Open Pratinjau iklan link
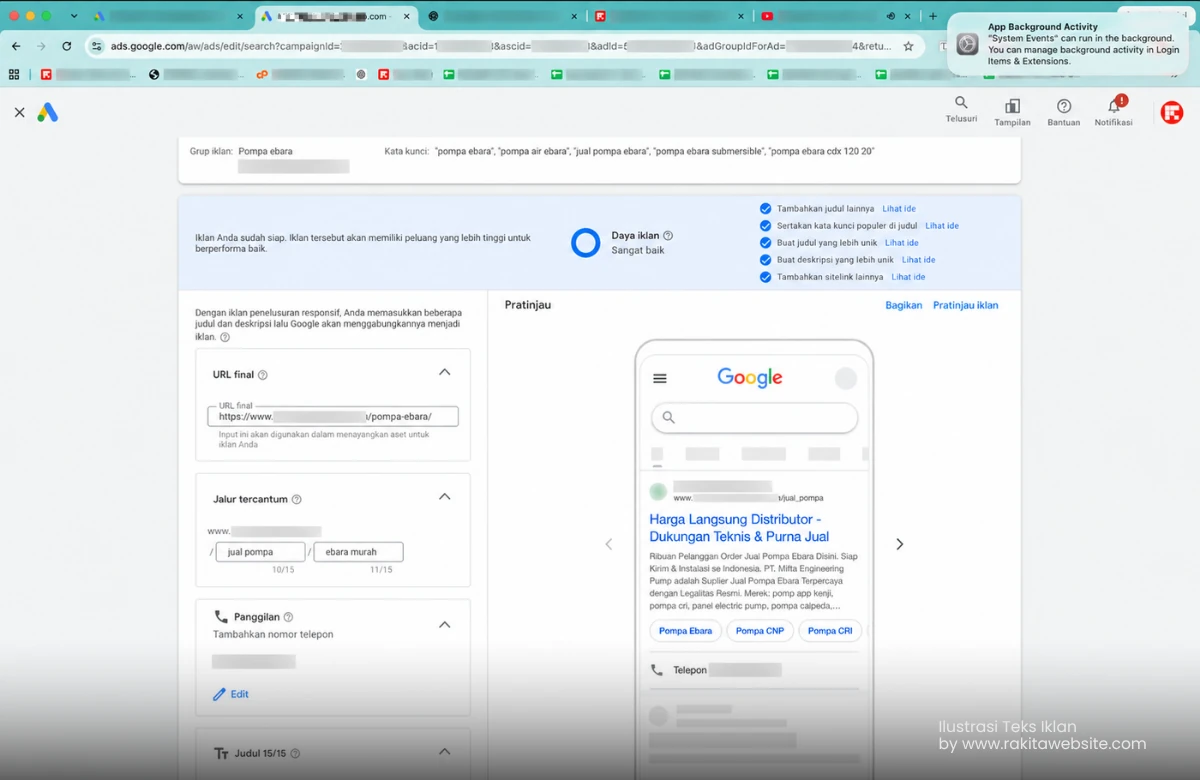The image size is (1200, 780). tap(966, 305)
